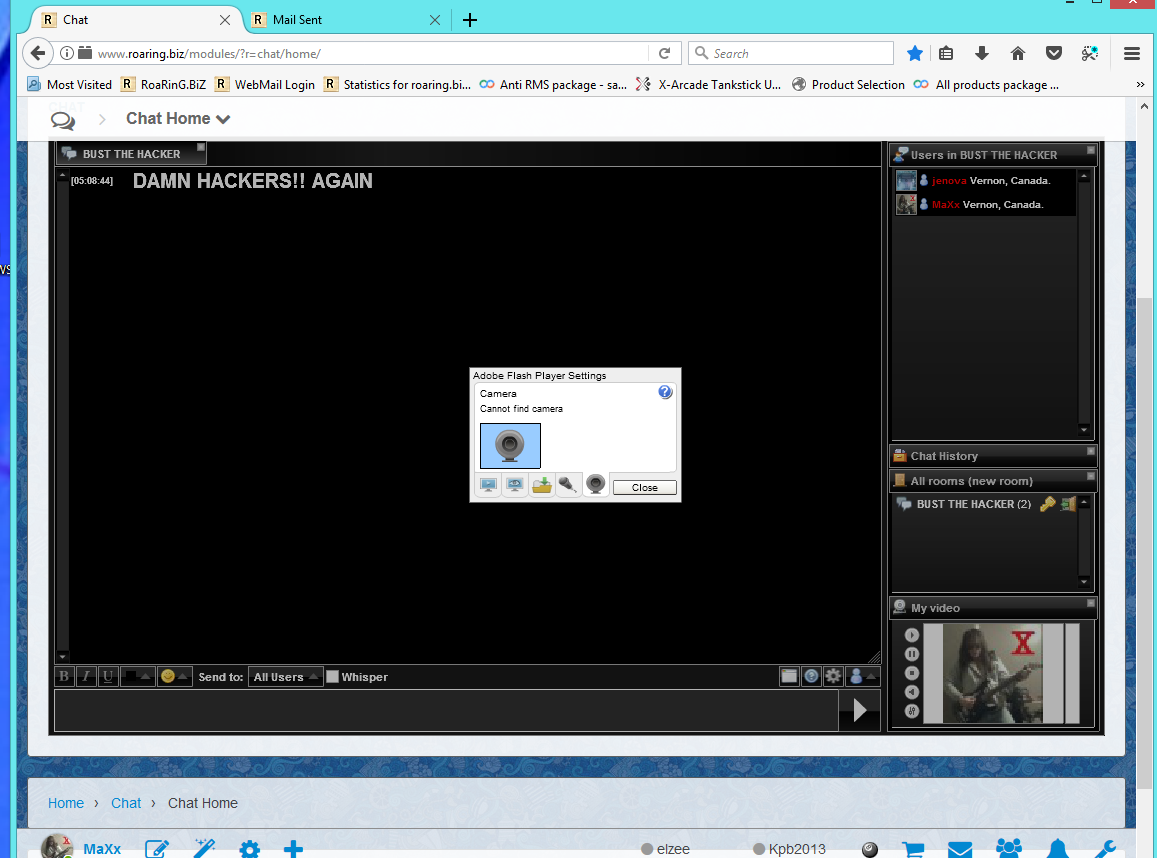
Task: Click Close in Flash Player Settings
Action: (x=645, y=488)
